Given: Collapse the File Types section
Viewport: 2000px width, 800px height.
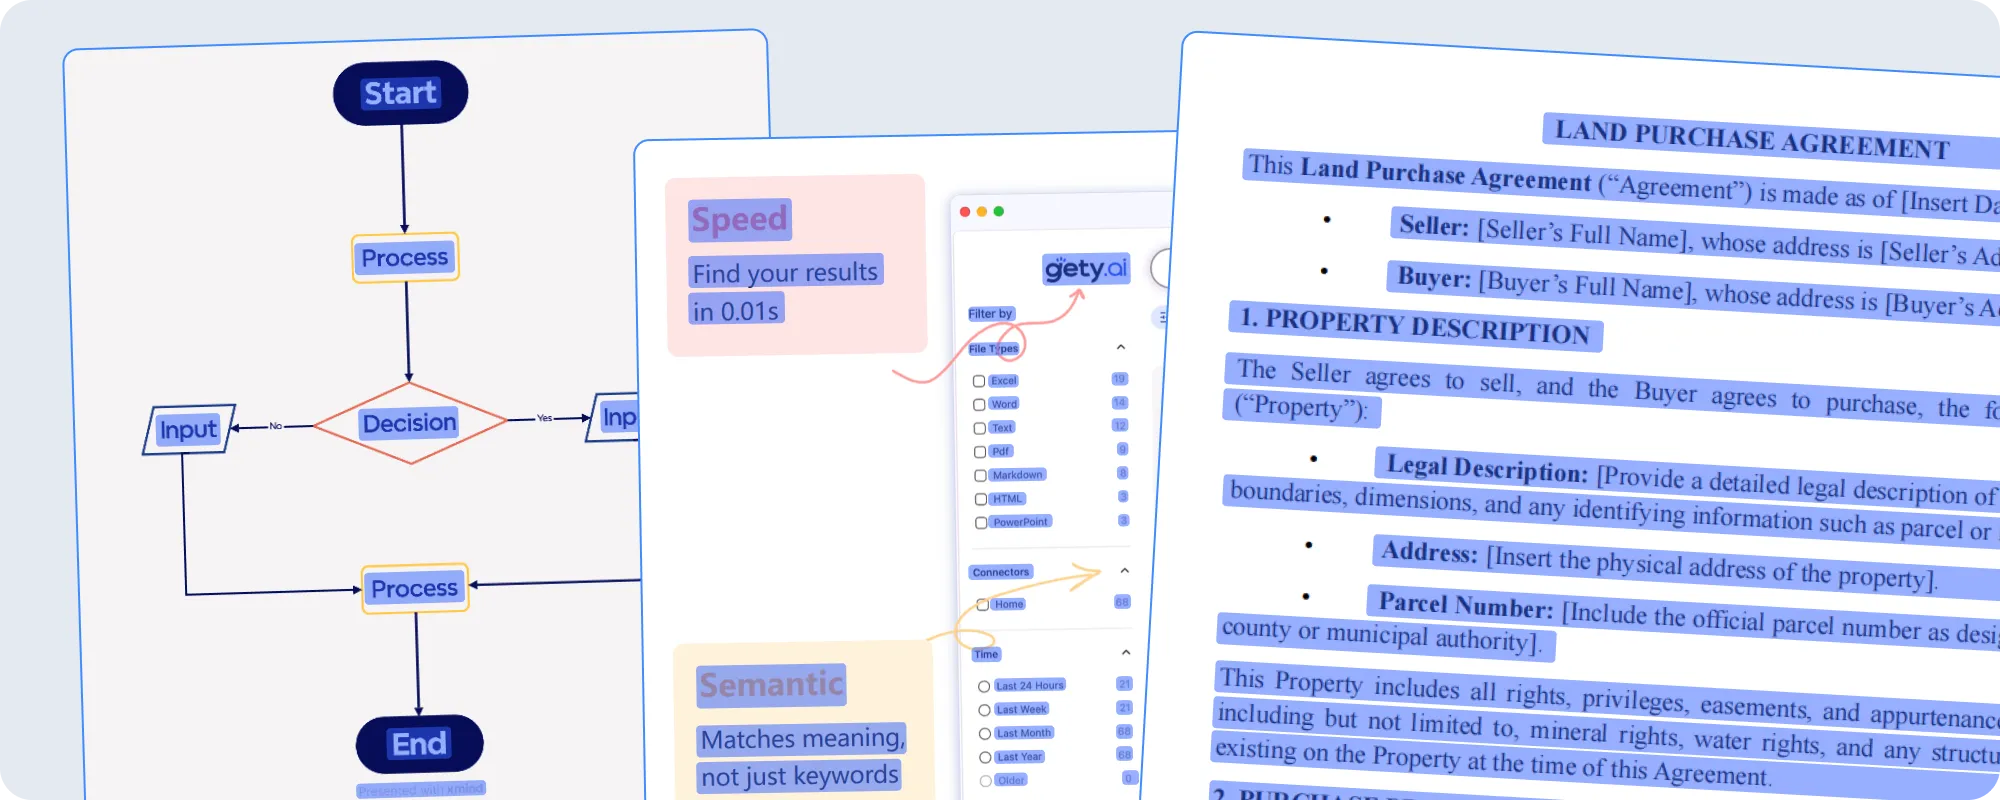Looking at the screenshot, I should [1121, 347].
